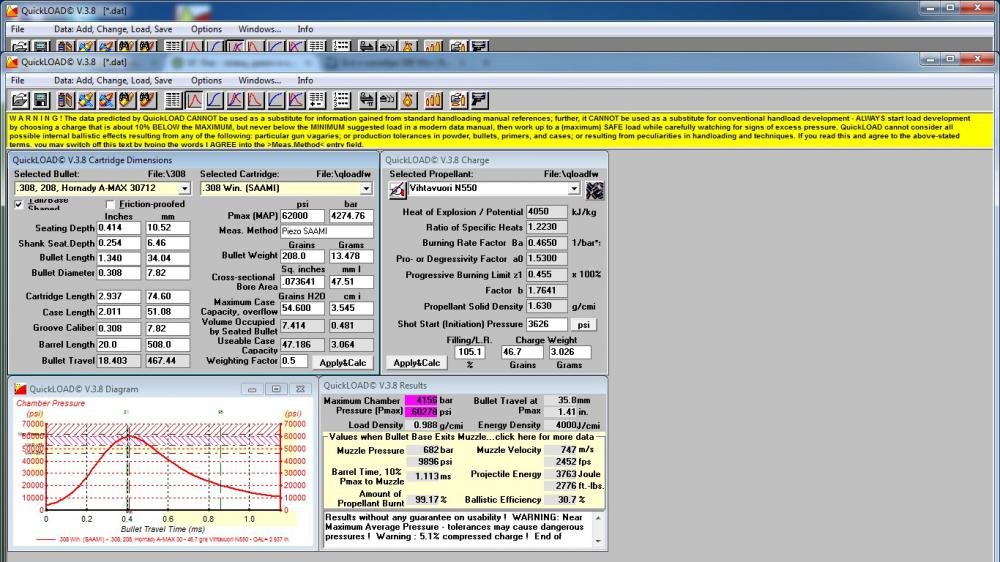Click the Bullet Weight grains field

[x=302, y=256]
